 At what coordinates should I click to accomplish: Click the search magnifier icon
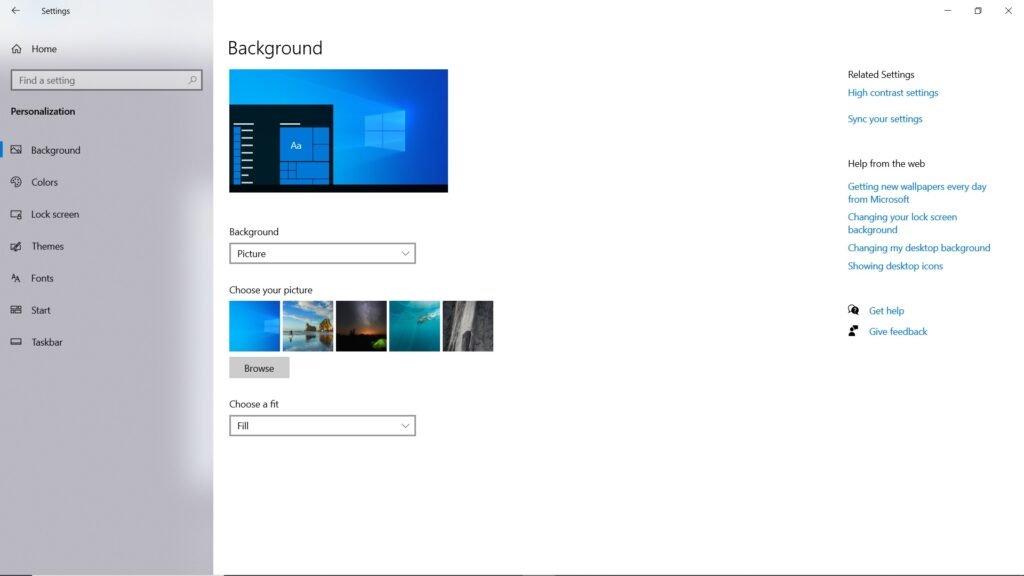point(192,80)
